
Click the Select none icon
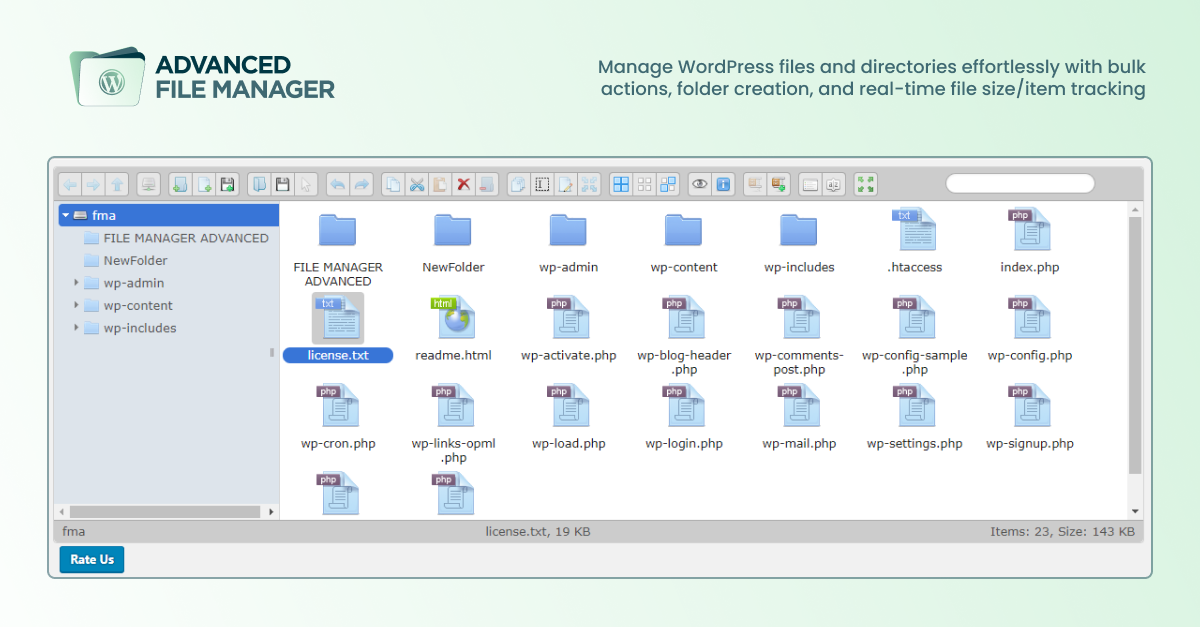coord(645,184)
